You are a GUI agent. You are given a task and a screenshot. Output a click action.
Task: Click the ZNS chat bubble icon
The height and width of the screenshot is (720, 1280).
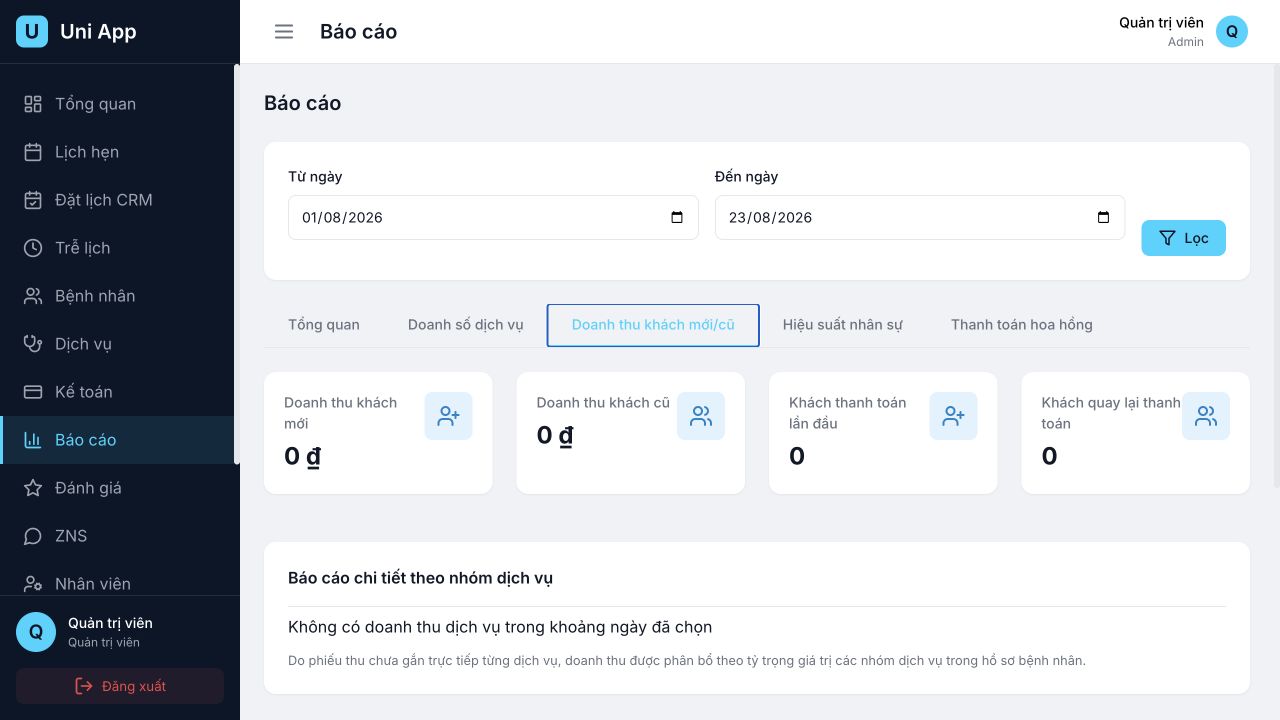point(33,536)
